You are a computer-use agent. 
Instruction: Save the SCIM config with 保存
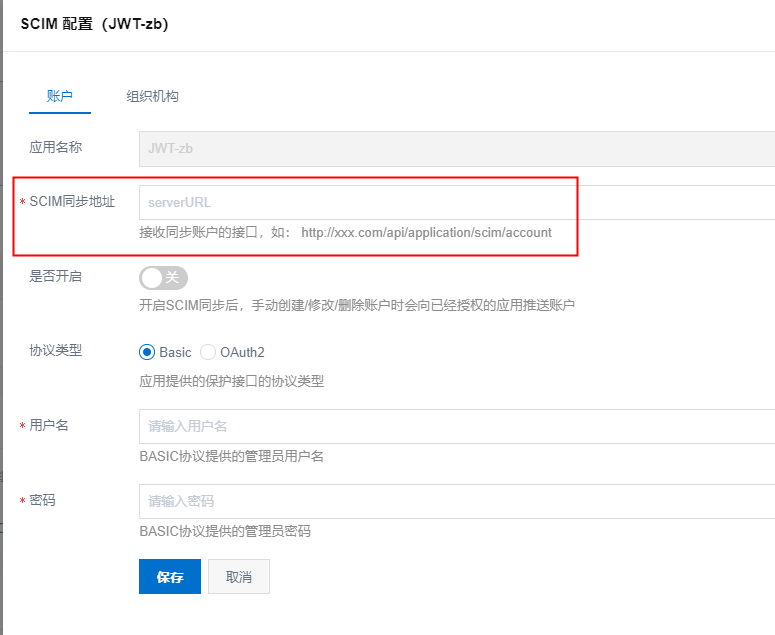point(170,577)
